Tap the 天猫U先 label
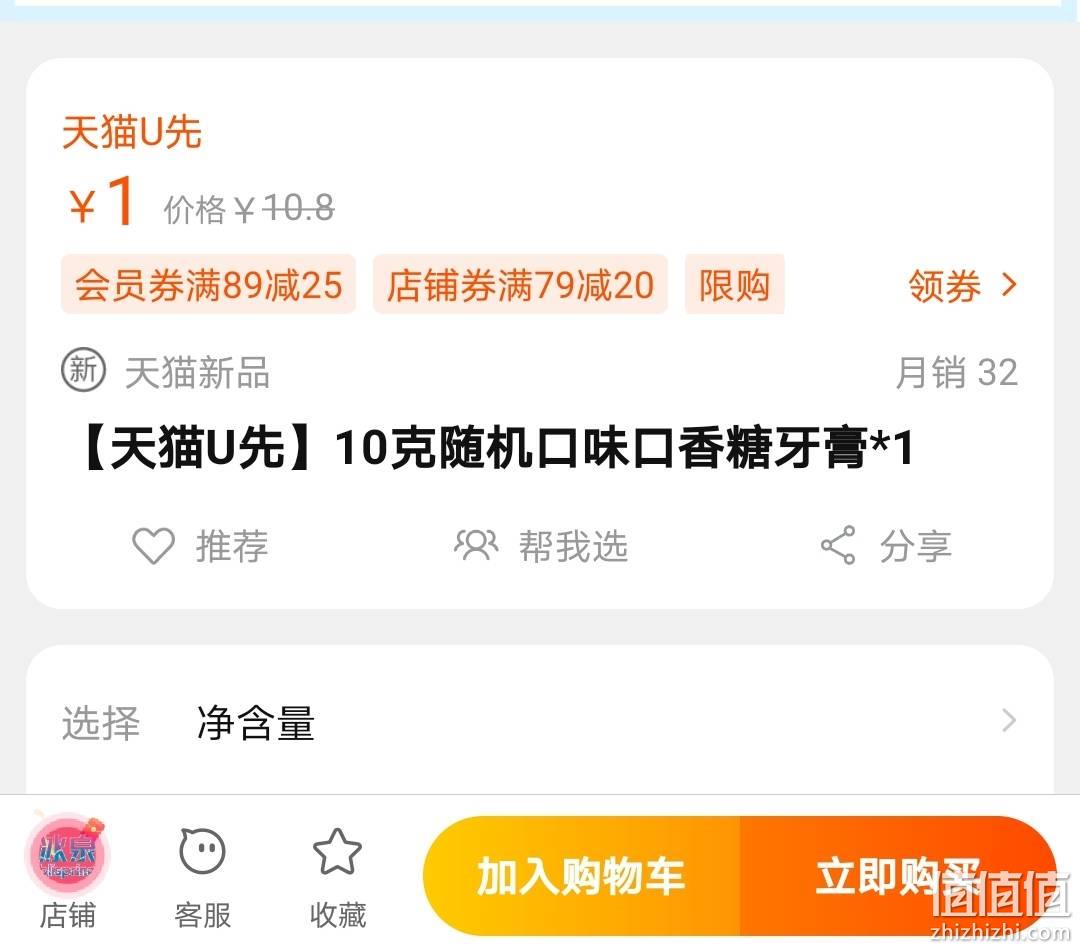The width and height of the screenshot is (1080, 950). click(132, 132)
